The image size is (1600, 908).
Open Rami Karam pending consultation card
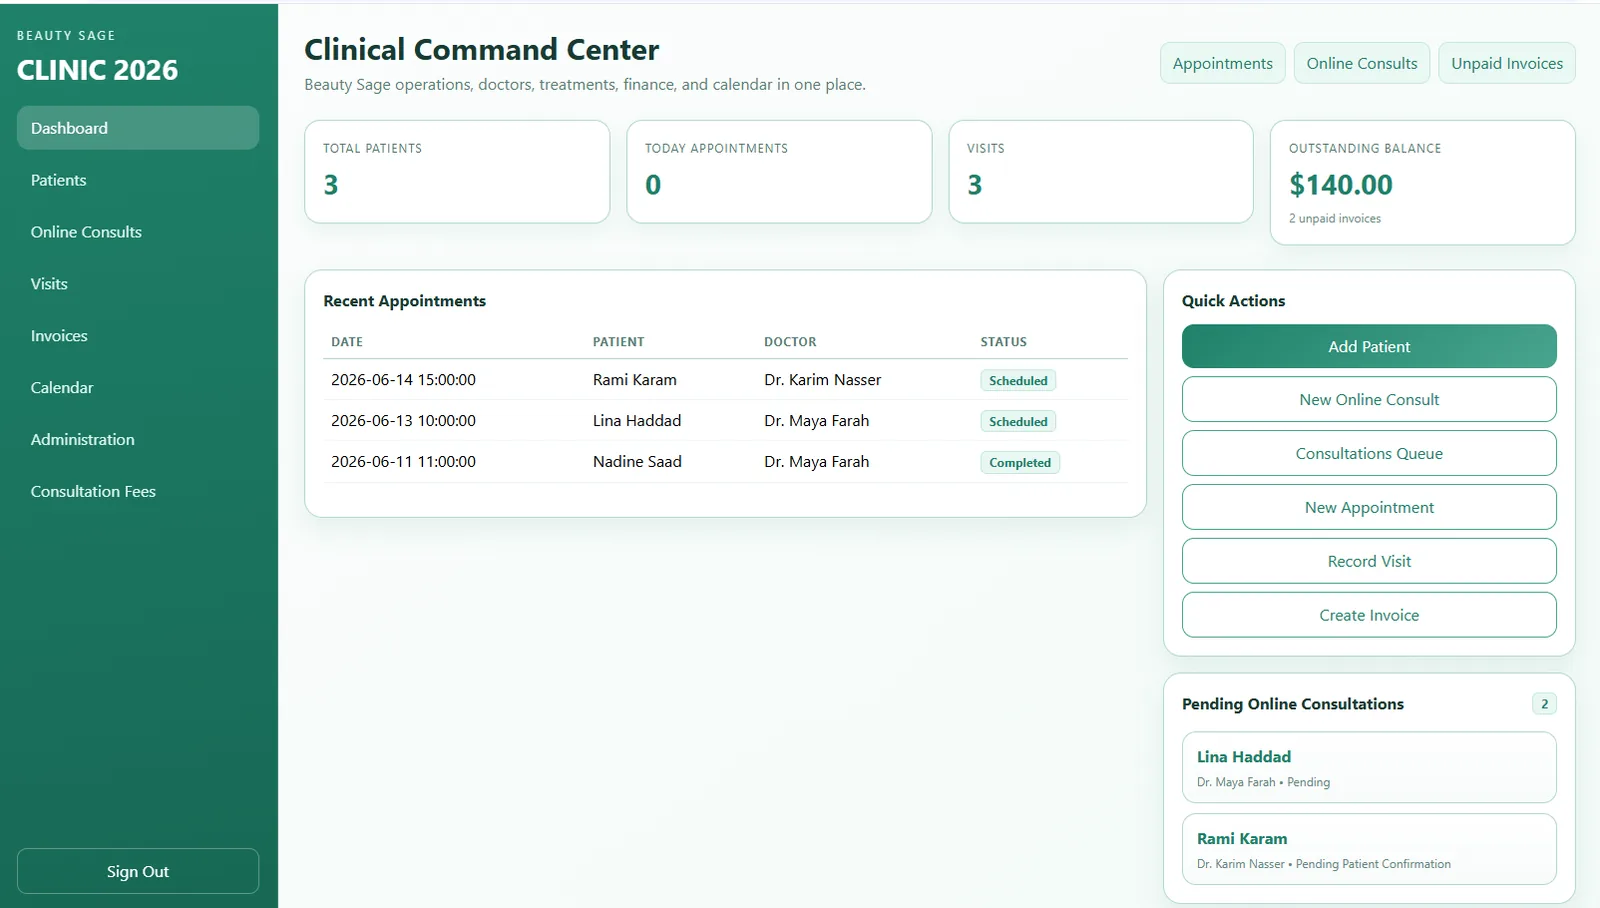coord(1369,849)
